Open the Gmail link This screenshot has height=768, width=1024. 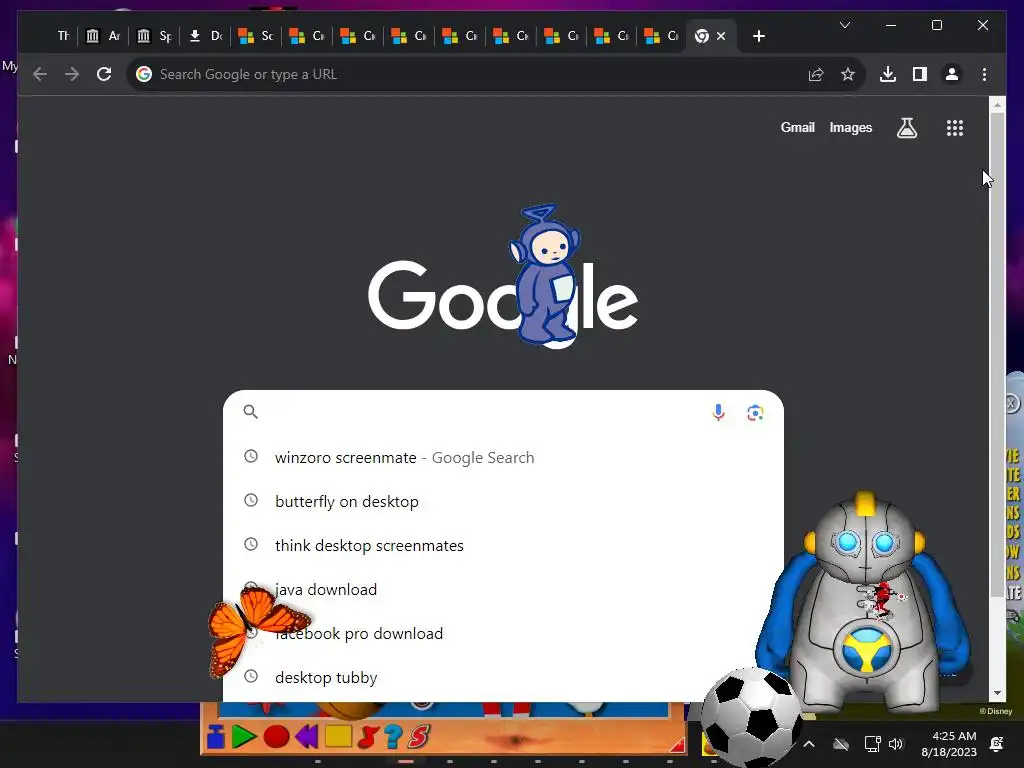point(797,128)
